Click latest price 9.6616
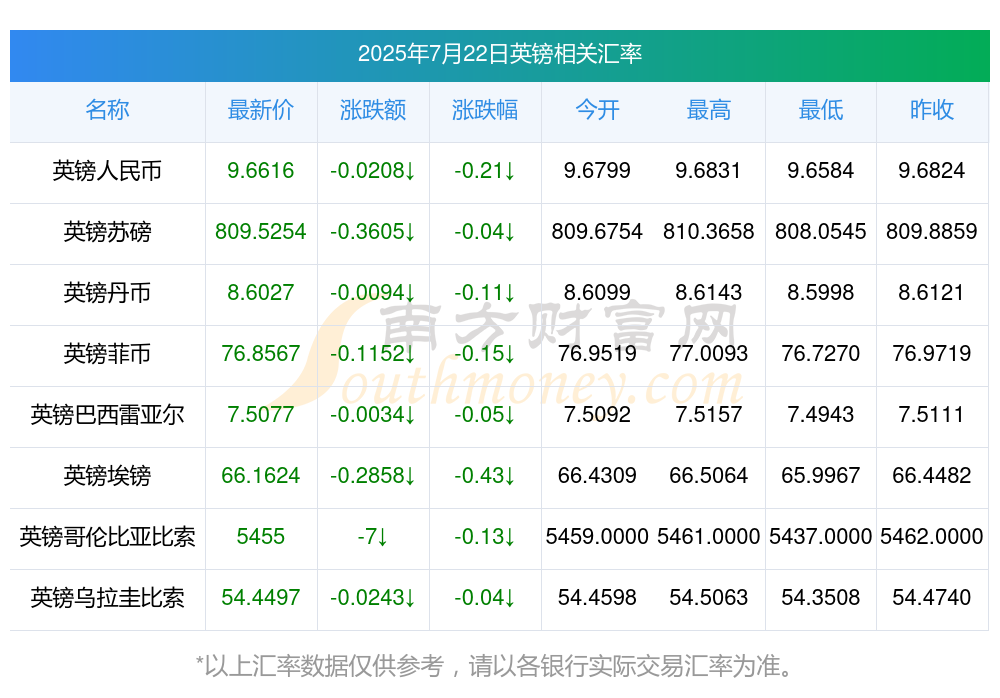 click(x=261, y=170)
